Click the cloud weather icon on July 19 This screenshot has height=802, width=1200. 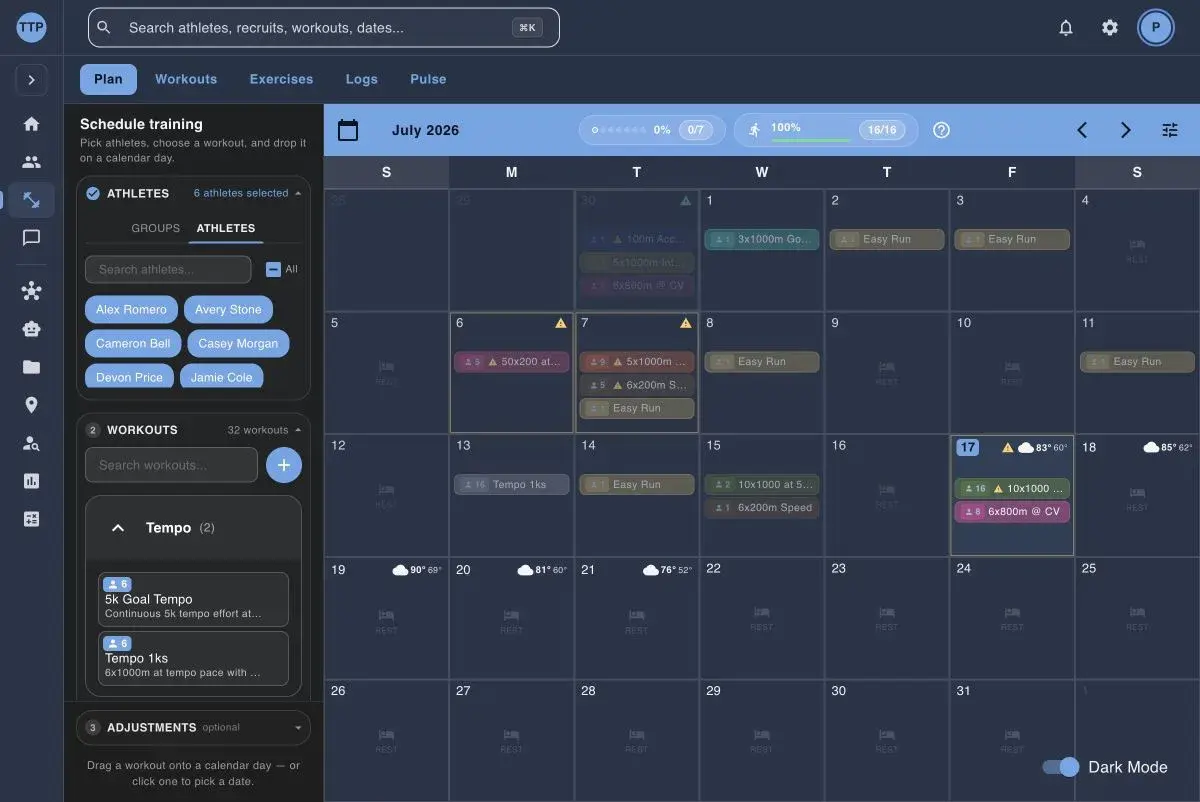(400, 570)
